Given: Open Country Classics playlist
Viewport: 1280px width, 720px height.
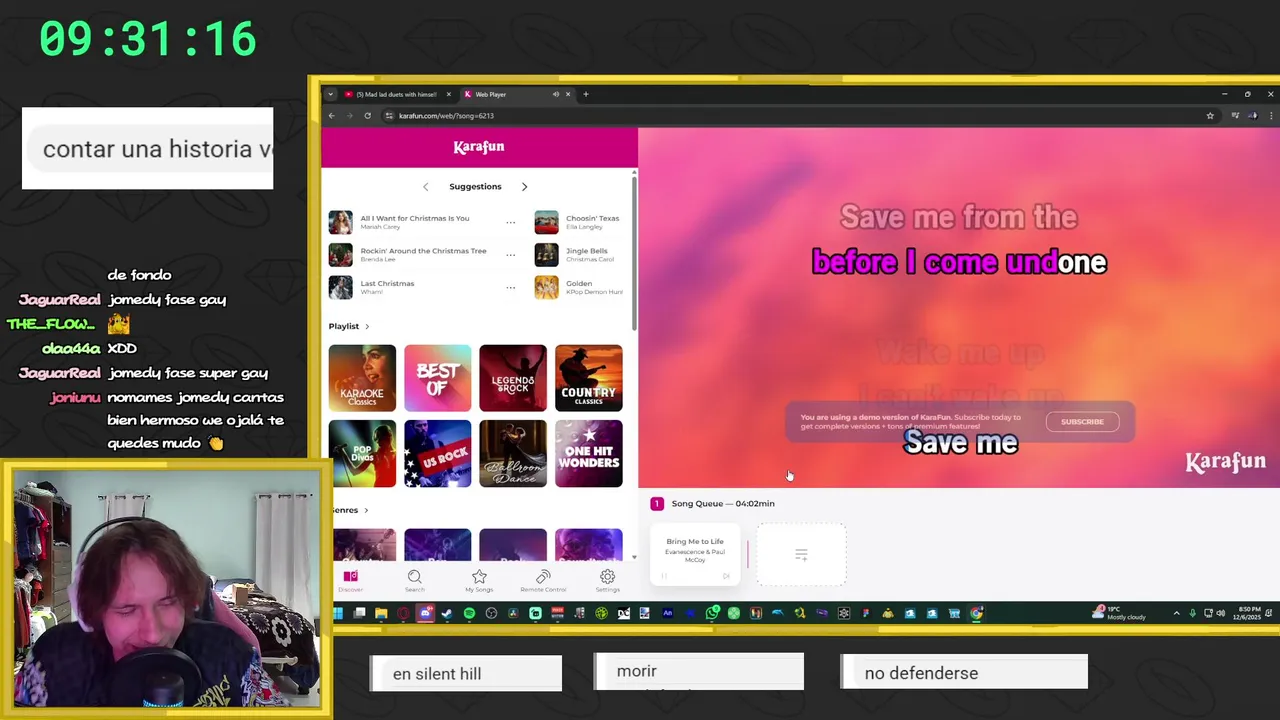Looking at the screenshot, I should point(588,378).
